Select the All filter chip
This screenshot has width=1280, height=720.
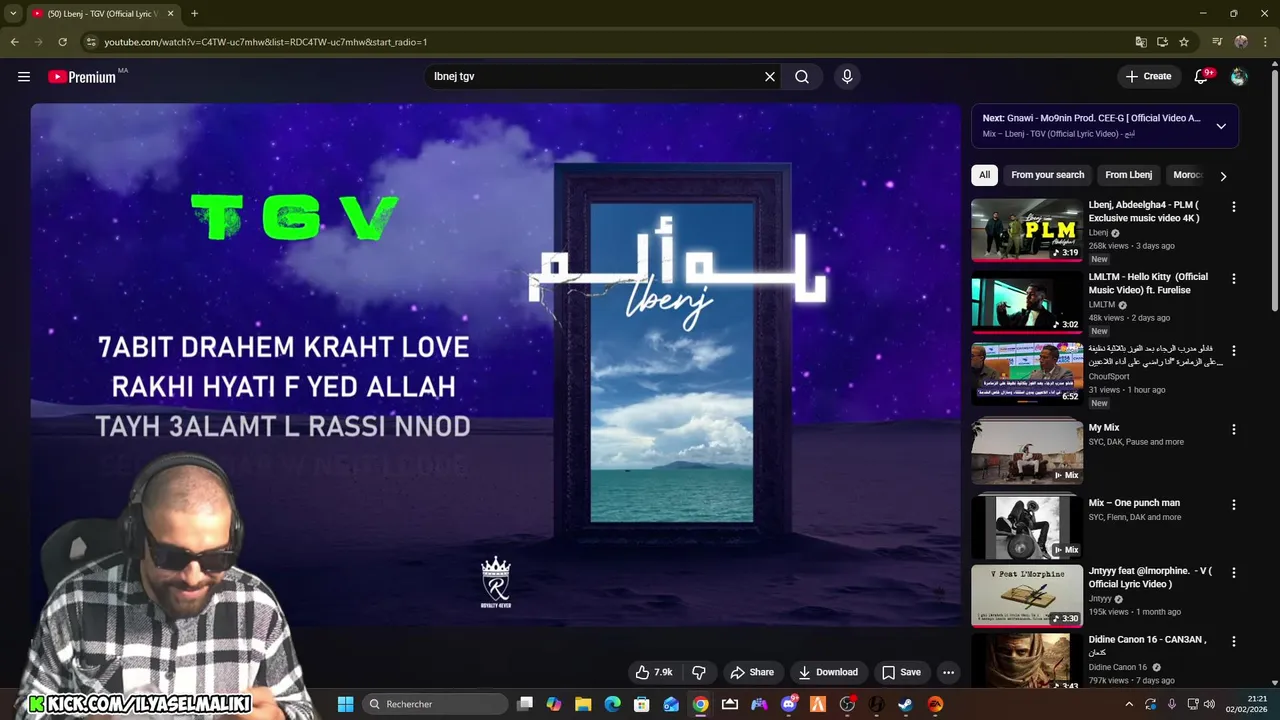(x=984, y=175)
